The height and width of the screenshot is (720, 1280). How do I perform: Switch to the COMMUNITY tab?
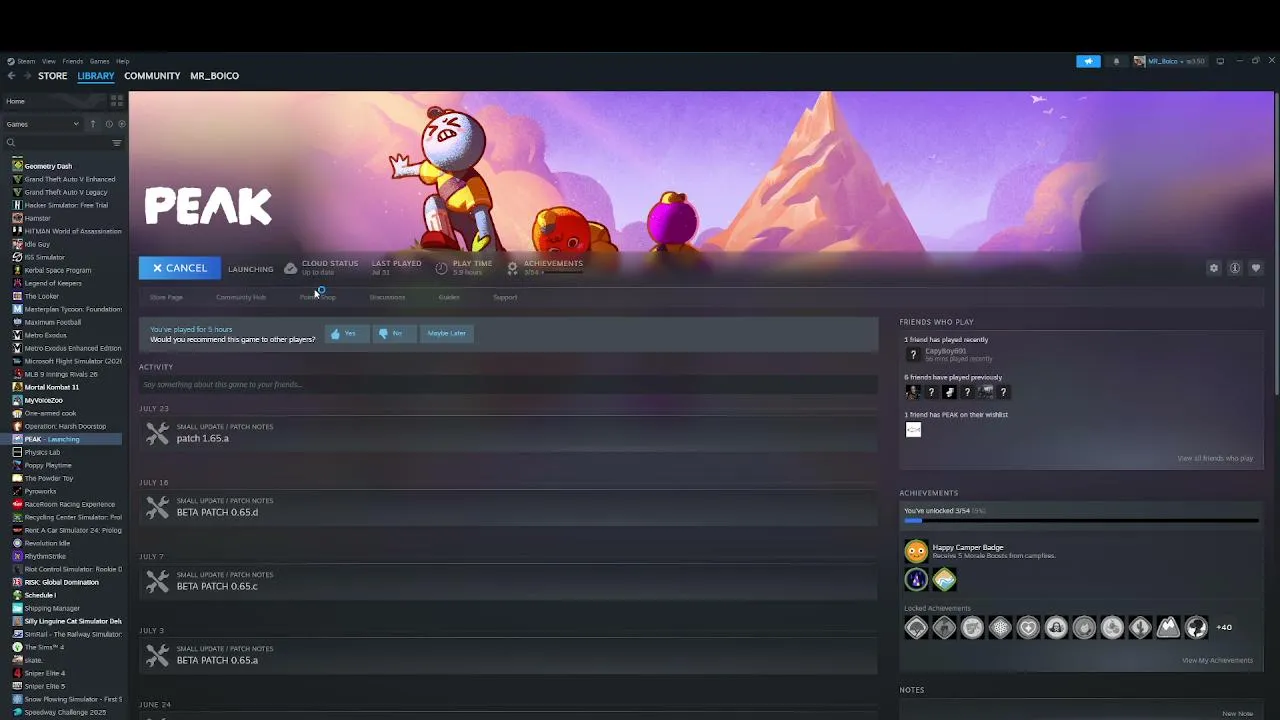[x=152, y=76]
